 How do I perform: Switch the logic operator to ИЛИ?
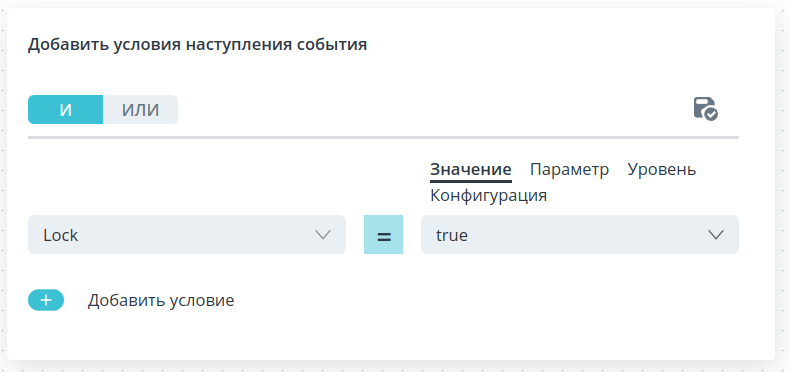pos(141,109)
